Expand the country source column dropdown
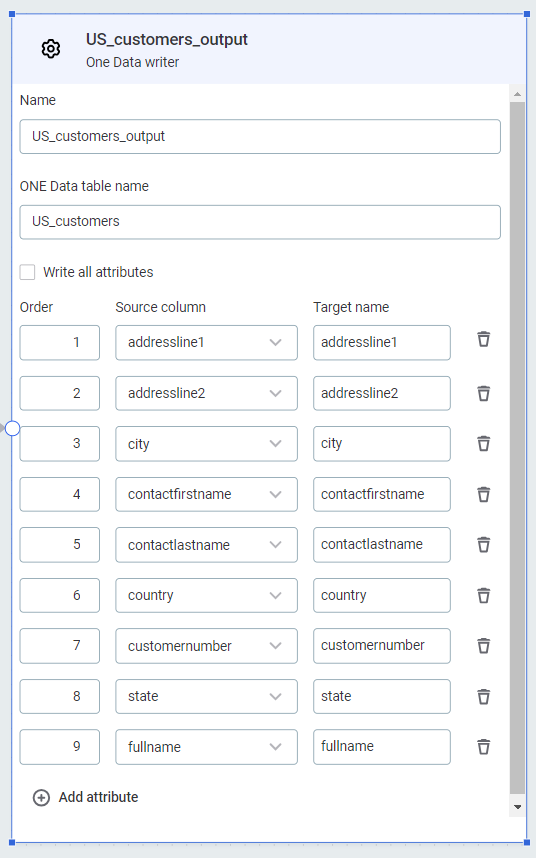 tap(206, 595)
